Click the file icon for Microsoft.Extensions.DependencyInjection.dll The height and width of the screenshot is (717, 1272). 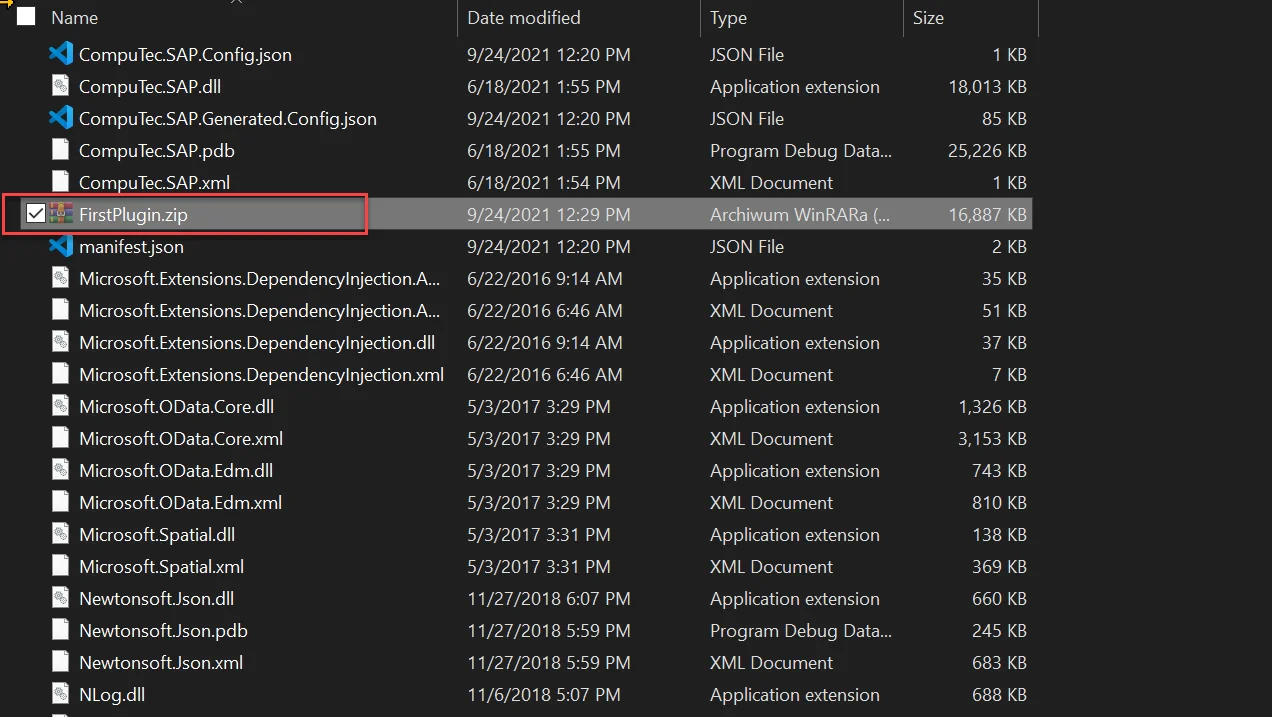click(60, 342)
